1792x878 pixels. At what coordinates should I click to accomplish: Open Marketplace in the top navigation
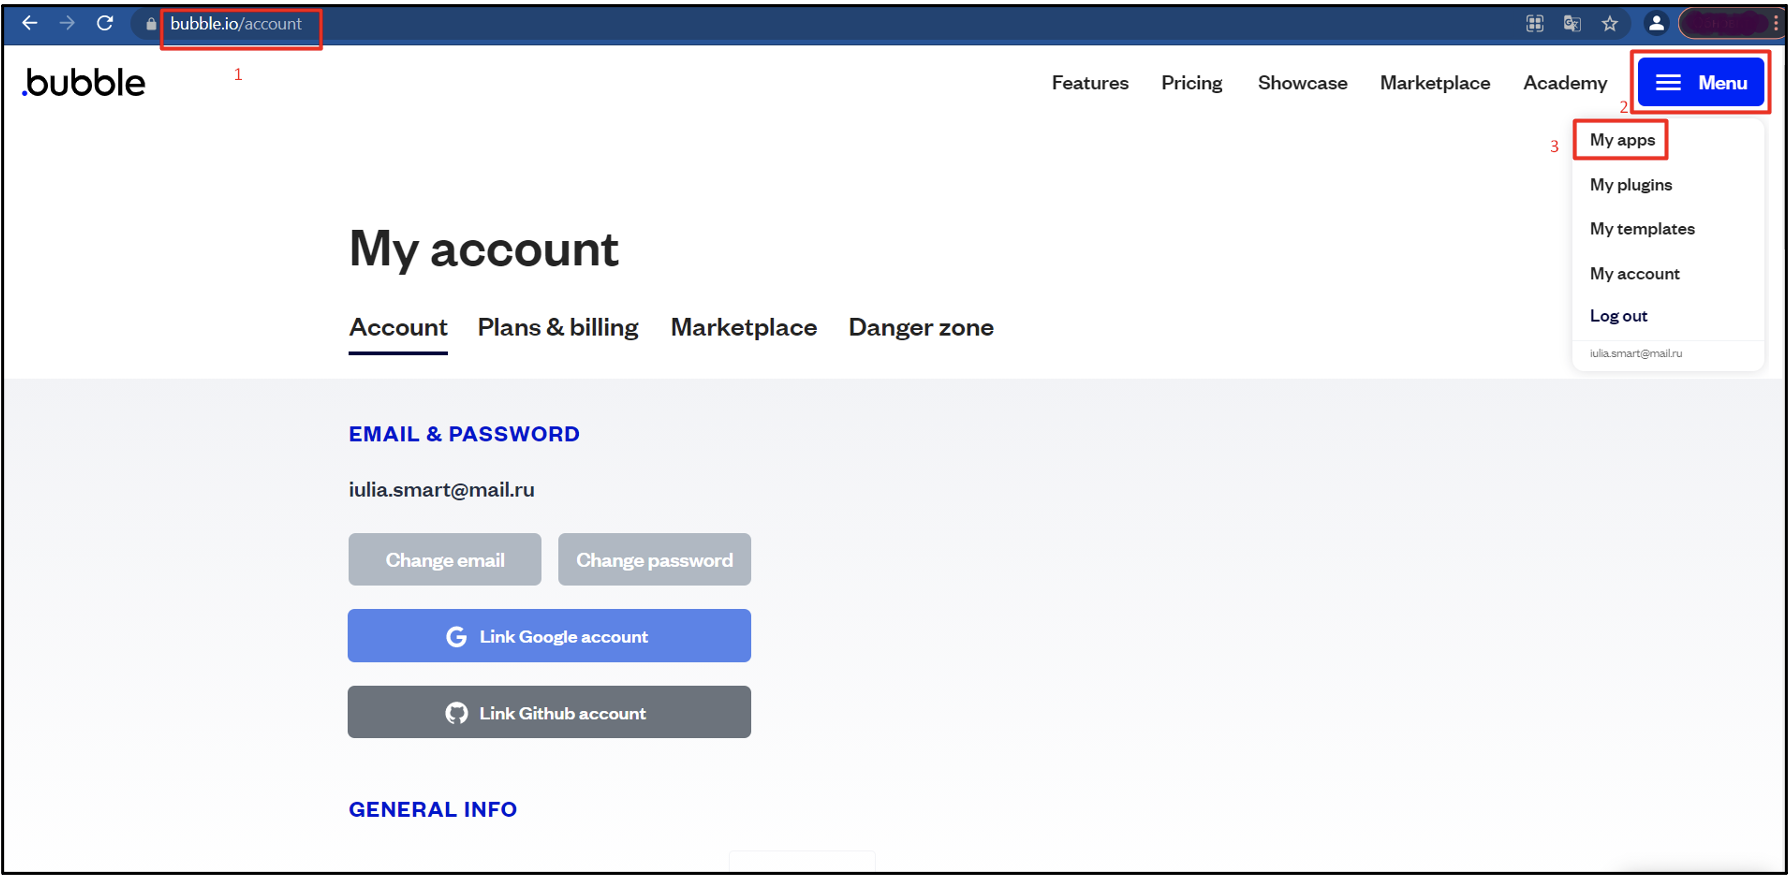(x=1435, y=83)
